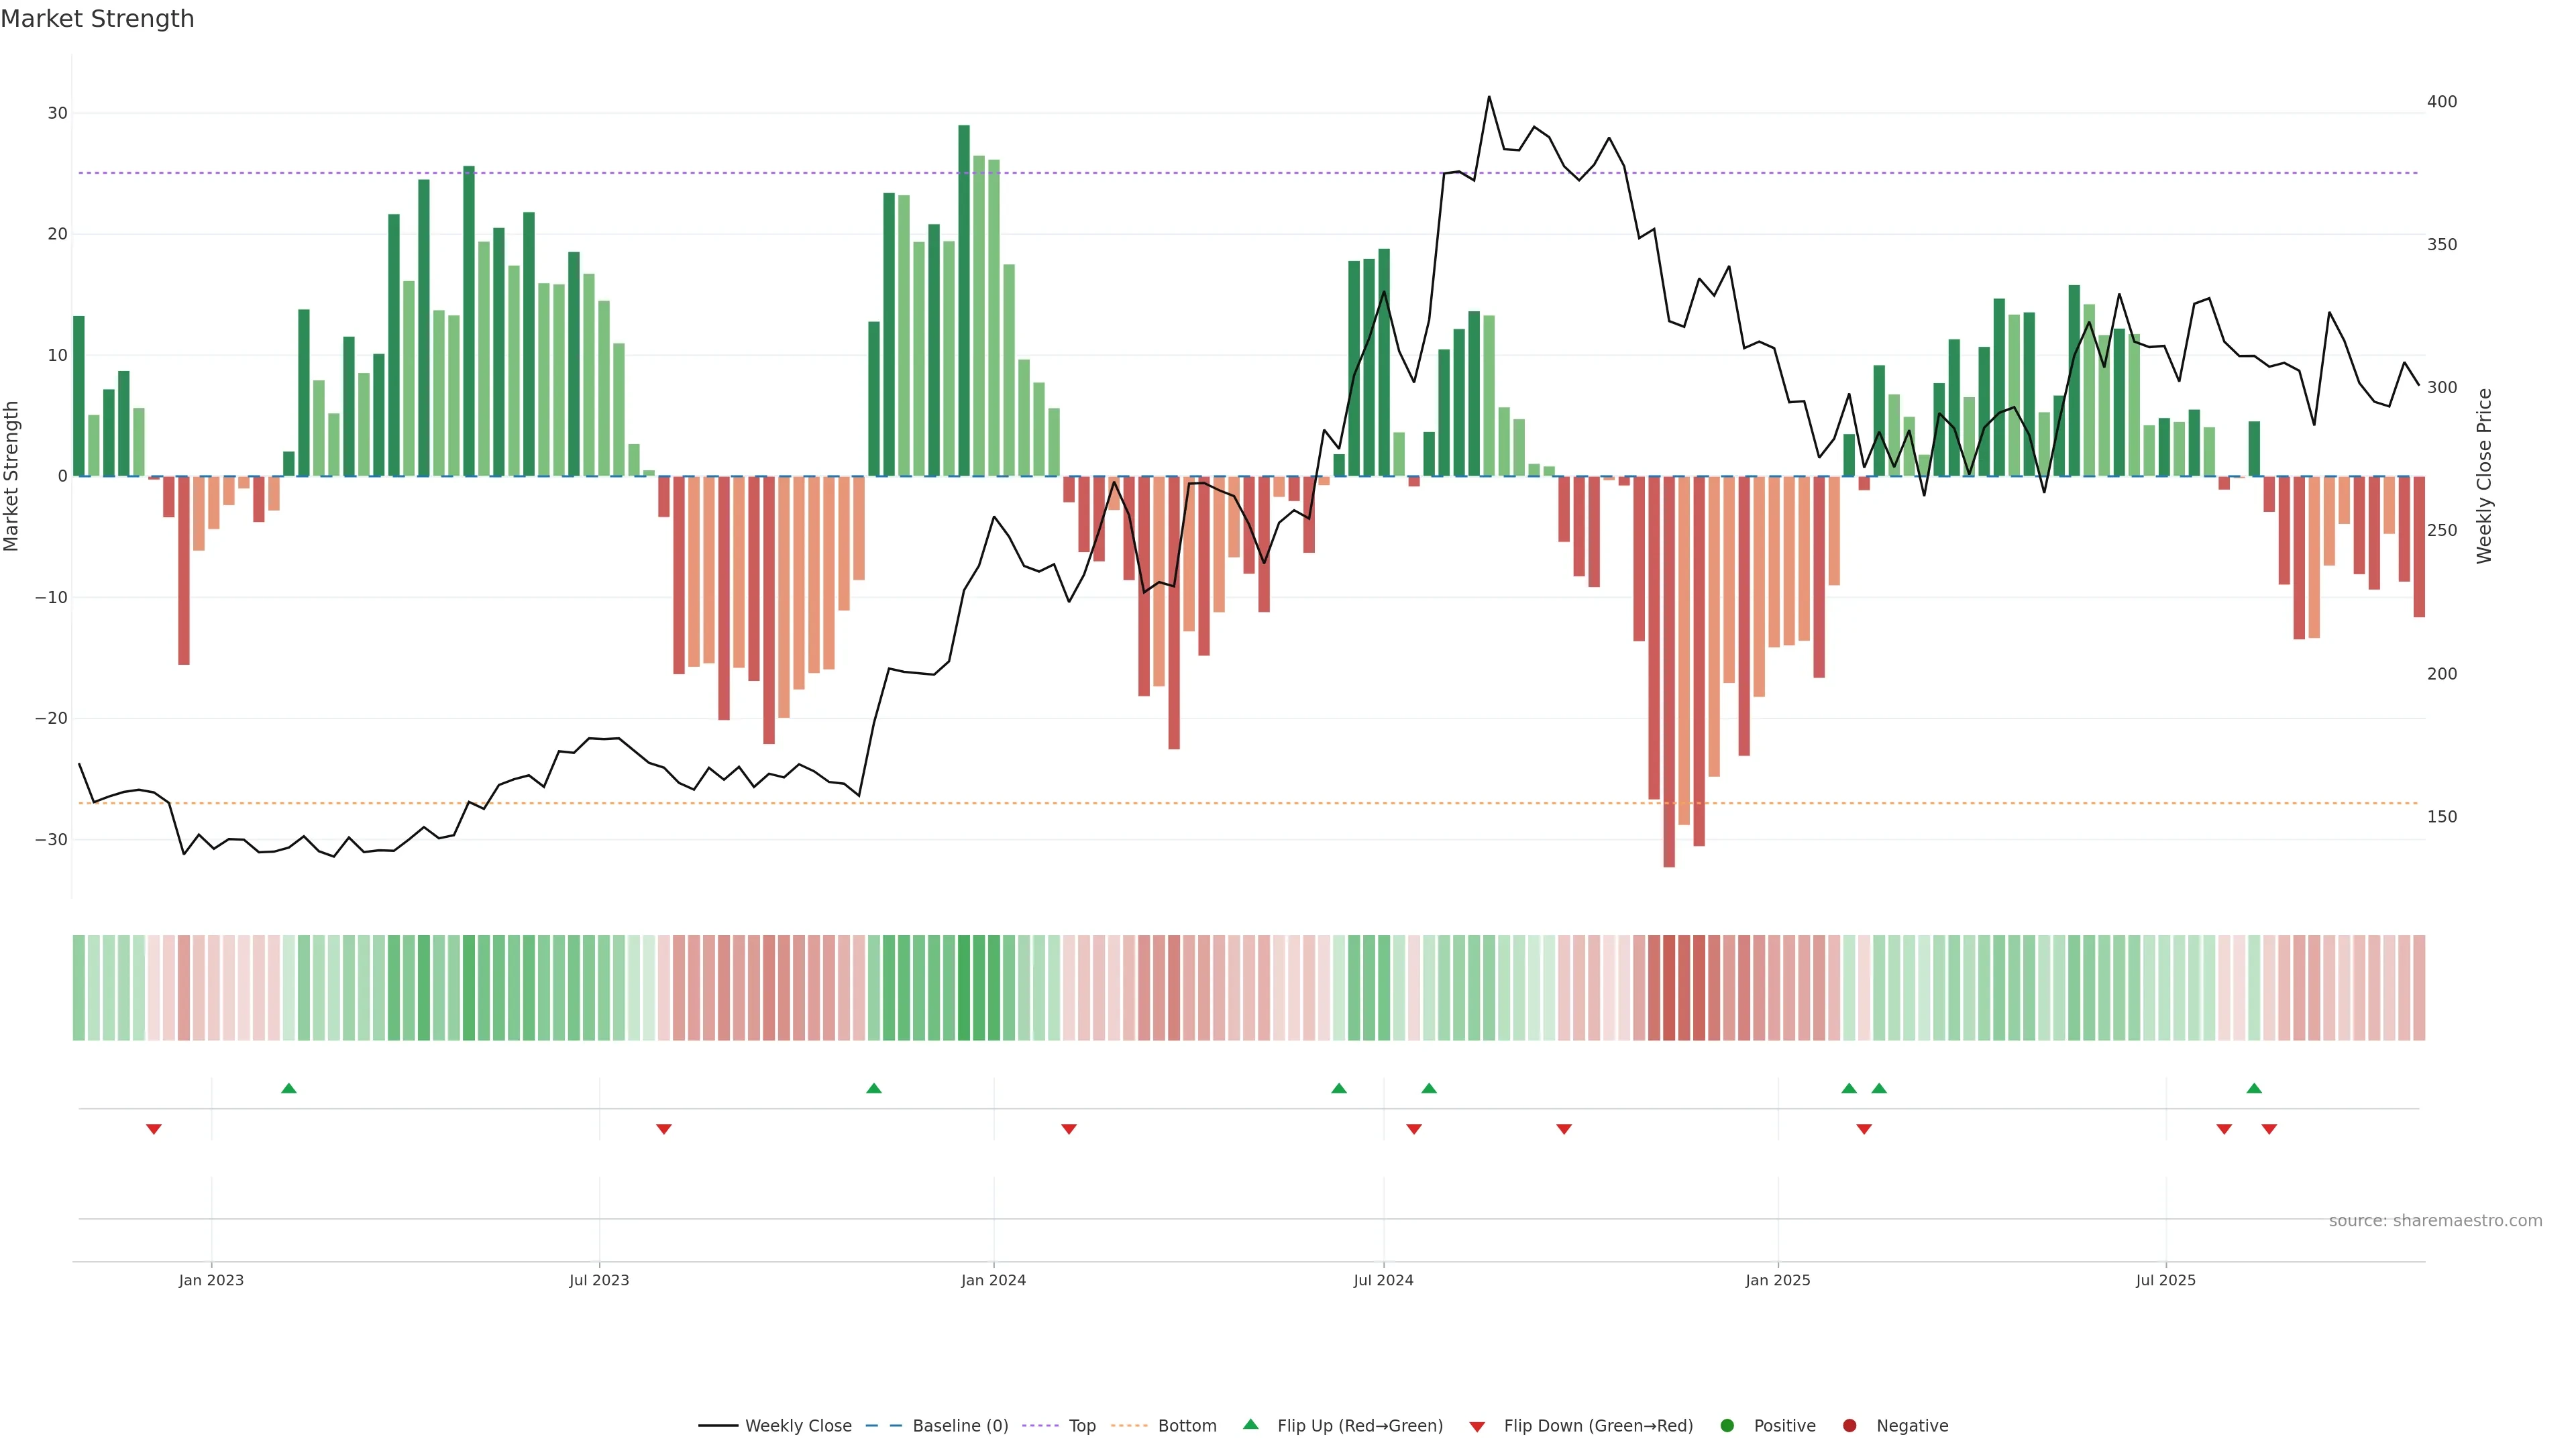Image resolution: width=2576 pixels, height=1449 pixels.
Task: Click the Market Strength chart title
Action: click(97, 19)
